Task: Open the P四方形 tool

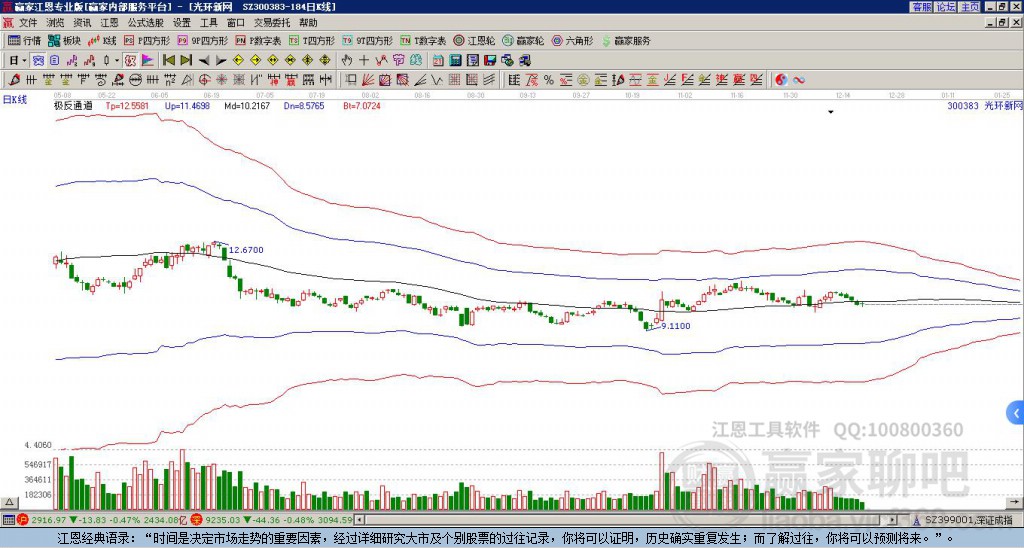Action: click(x=147, y=40)
